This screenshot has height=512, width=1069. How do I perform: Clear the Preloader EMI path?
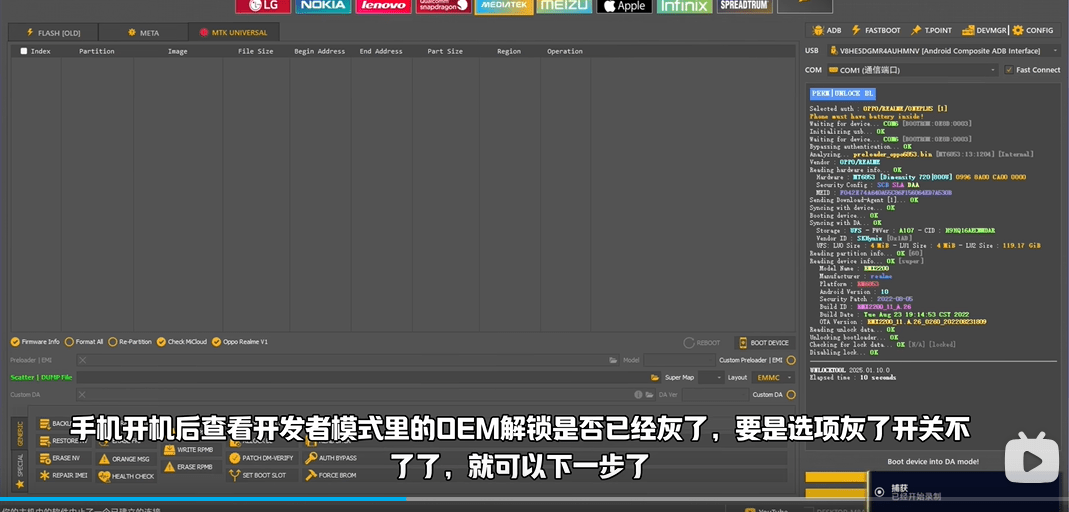click(x=82, y=360)
